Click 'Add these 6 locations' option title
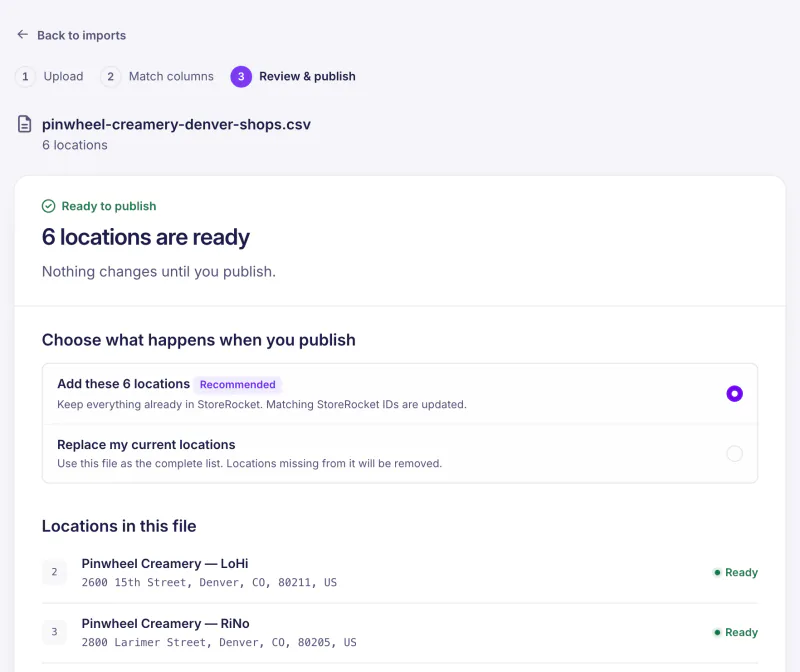 pyautogui.click(x=123, y=384)
